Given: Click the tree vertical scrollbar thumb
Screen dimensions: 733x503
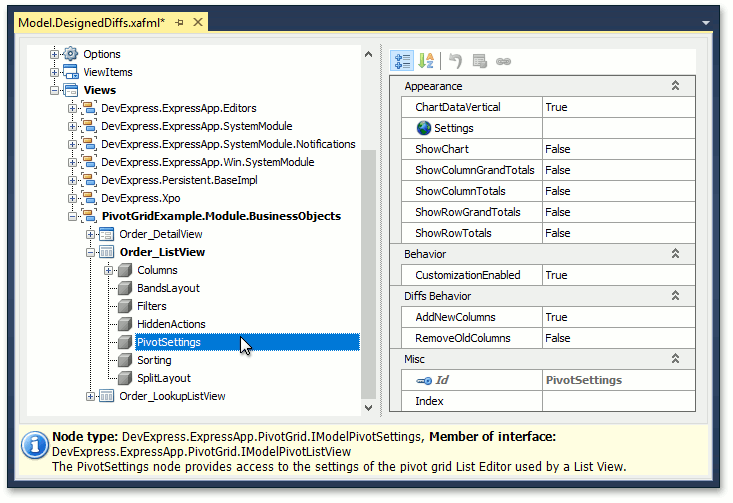Looking at the screenshot, I should (x=368, y=274).
